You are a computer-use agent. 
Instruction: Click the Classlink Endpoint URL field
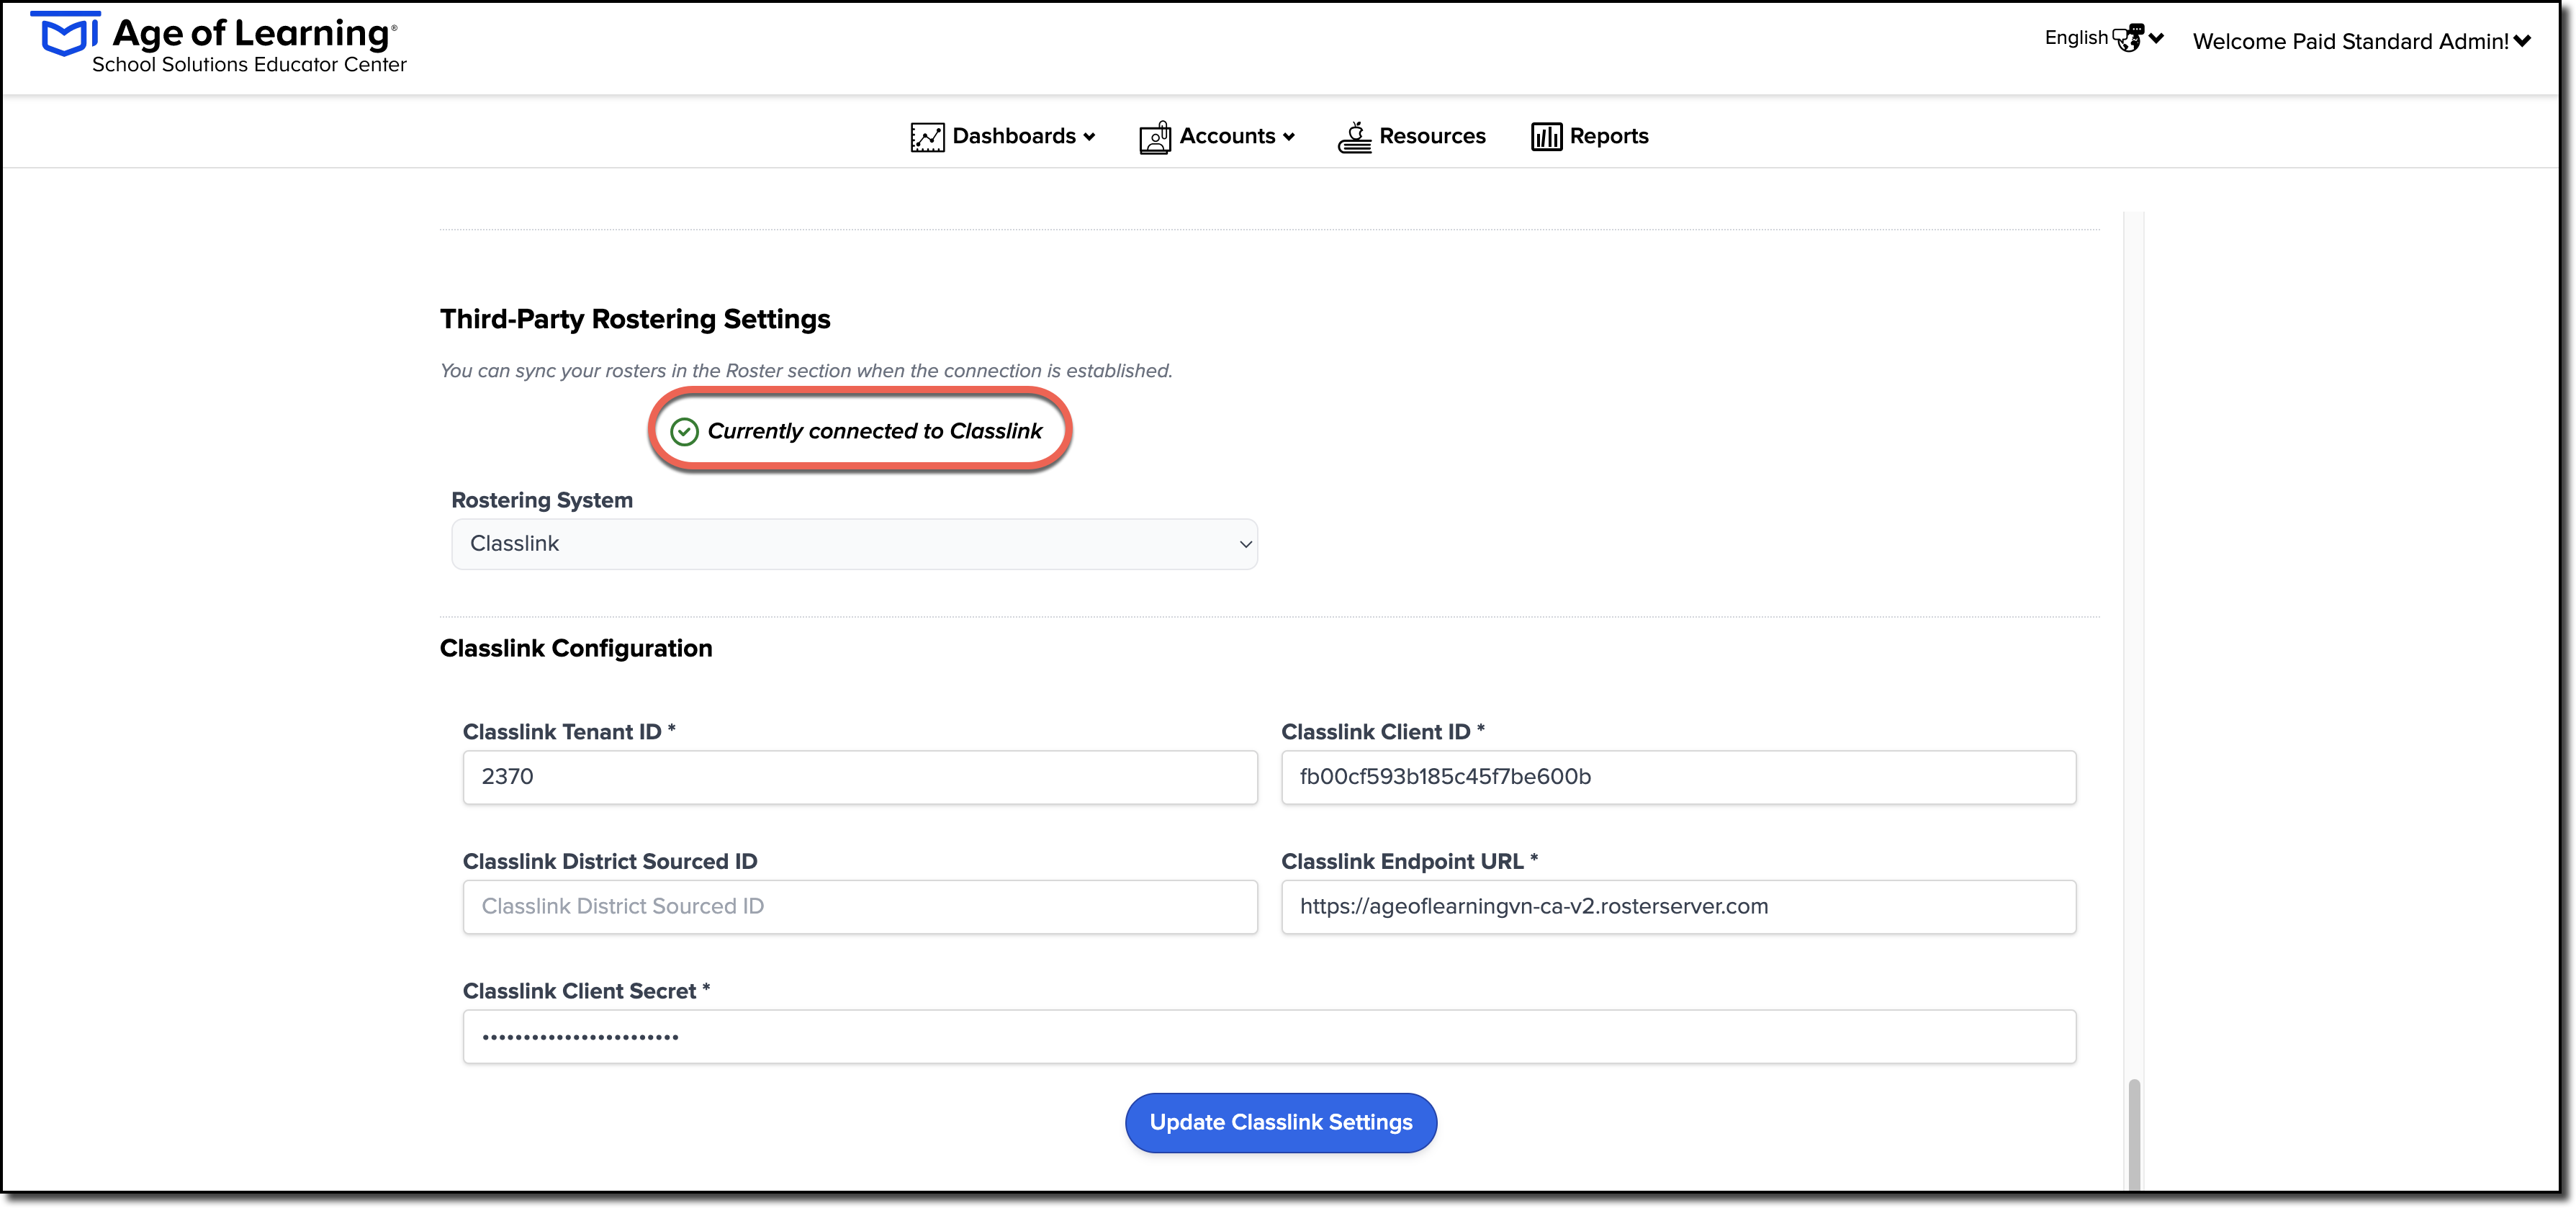1678,907
